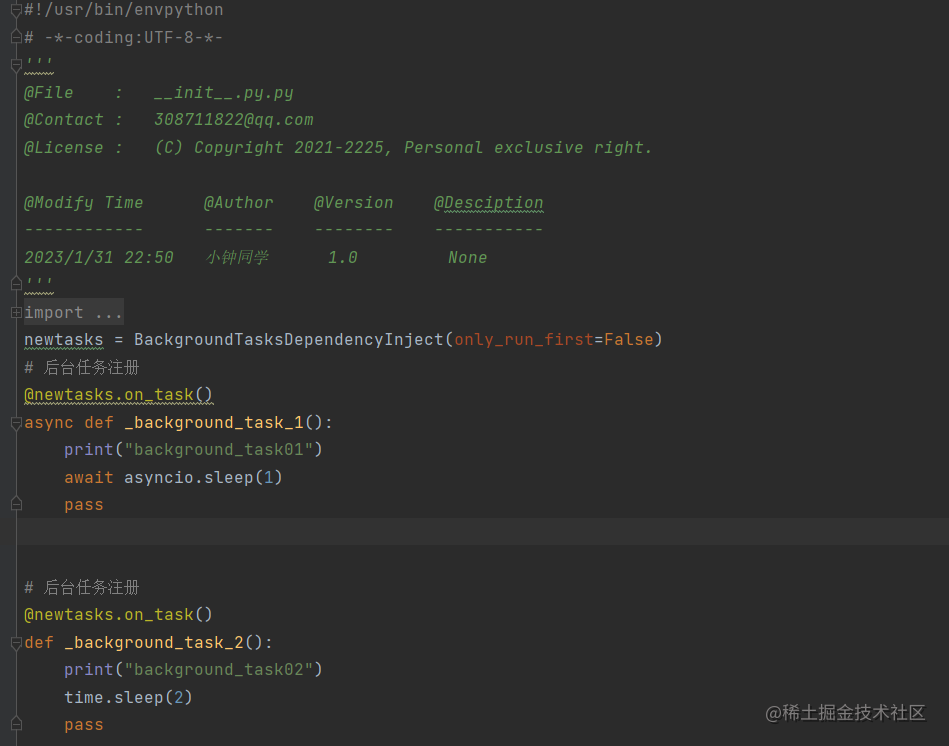Click the background_task01 string literal
Screen dimensions: 949x746
[218, 449]
